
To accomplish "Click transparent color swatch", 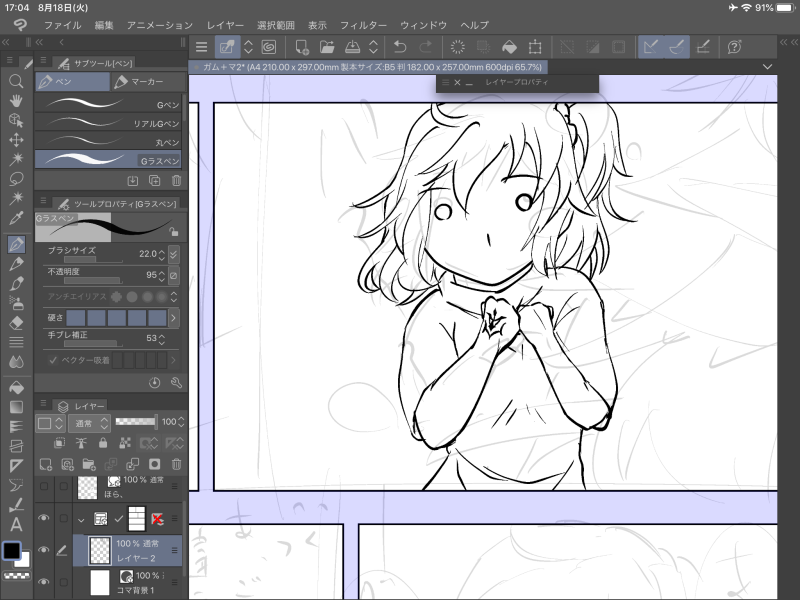I will pos(16,576).
